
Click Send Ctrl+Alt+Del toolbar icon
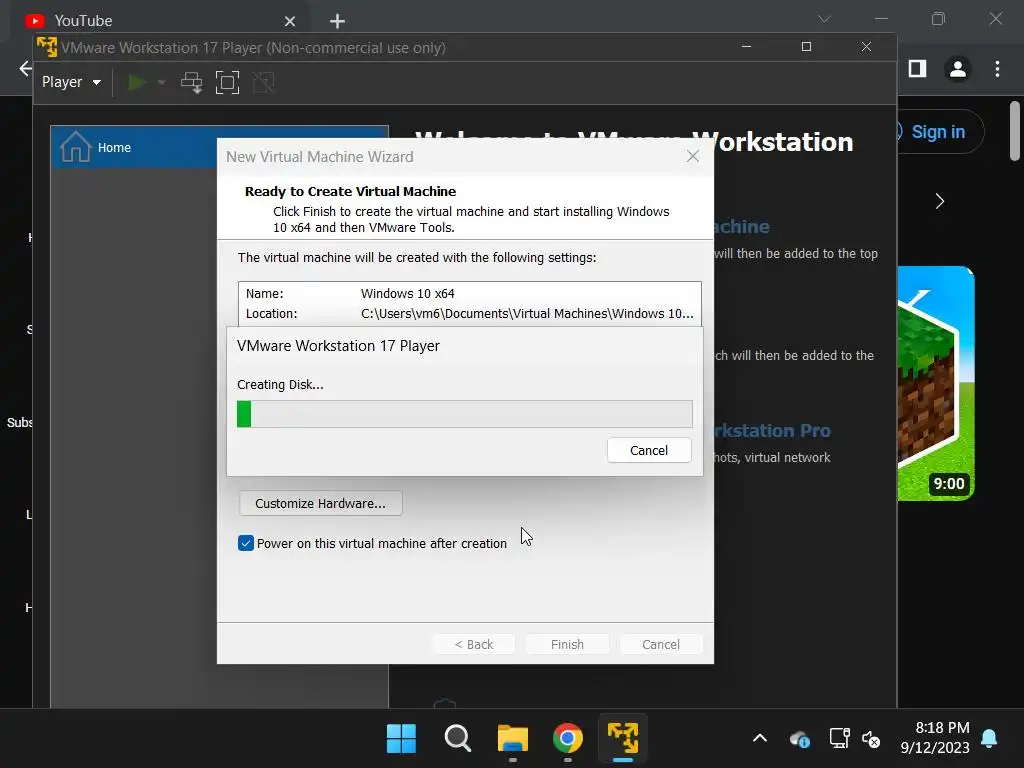(191, 82)
